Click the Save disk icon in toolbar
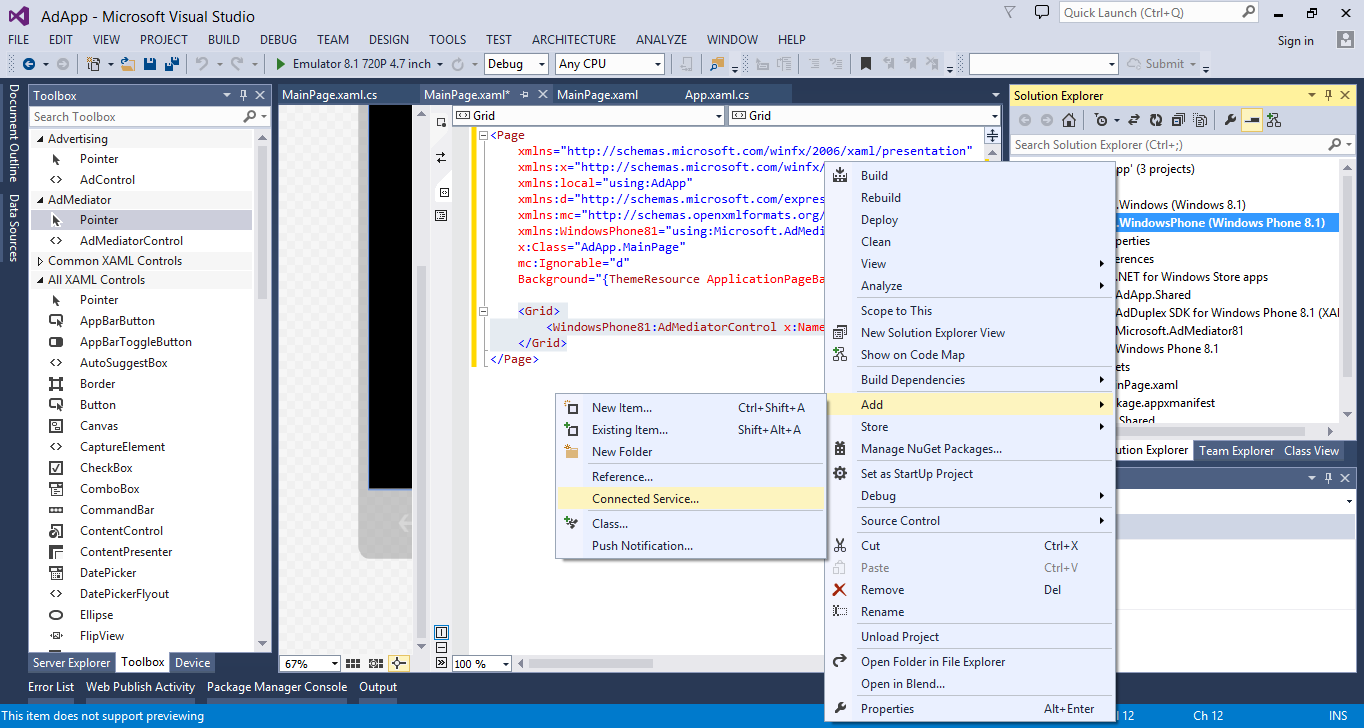Screen dimensions: 1364x728 [150, 64]
